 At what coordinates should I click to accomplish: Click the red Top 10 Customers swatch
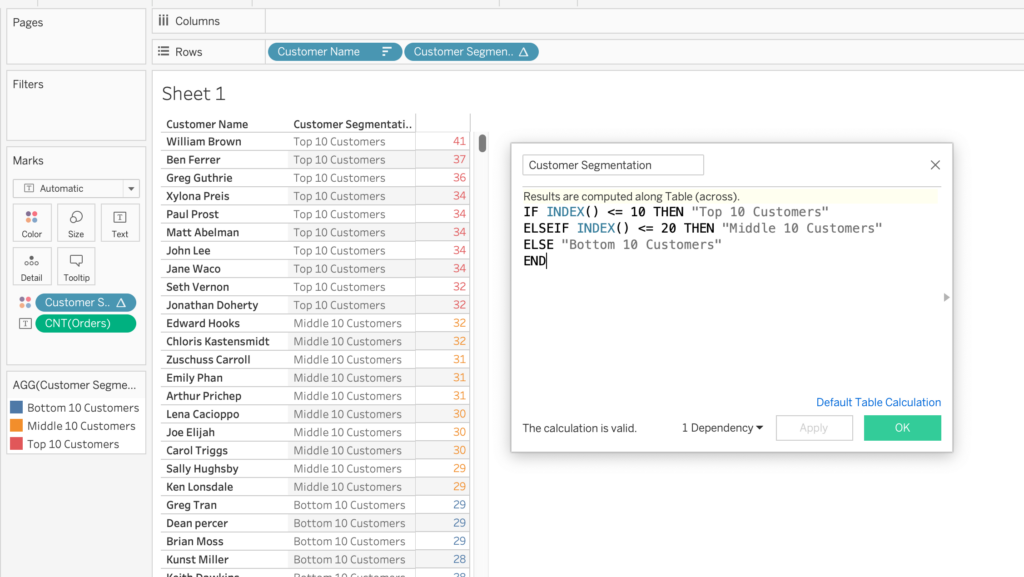pyautogui.click(x=17, y=444)
